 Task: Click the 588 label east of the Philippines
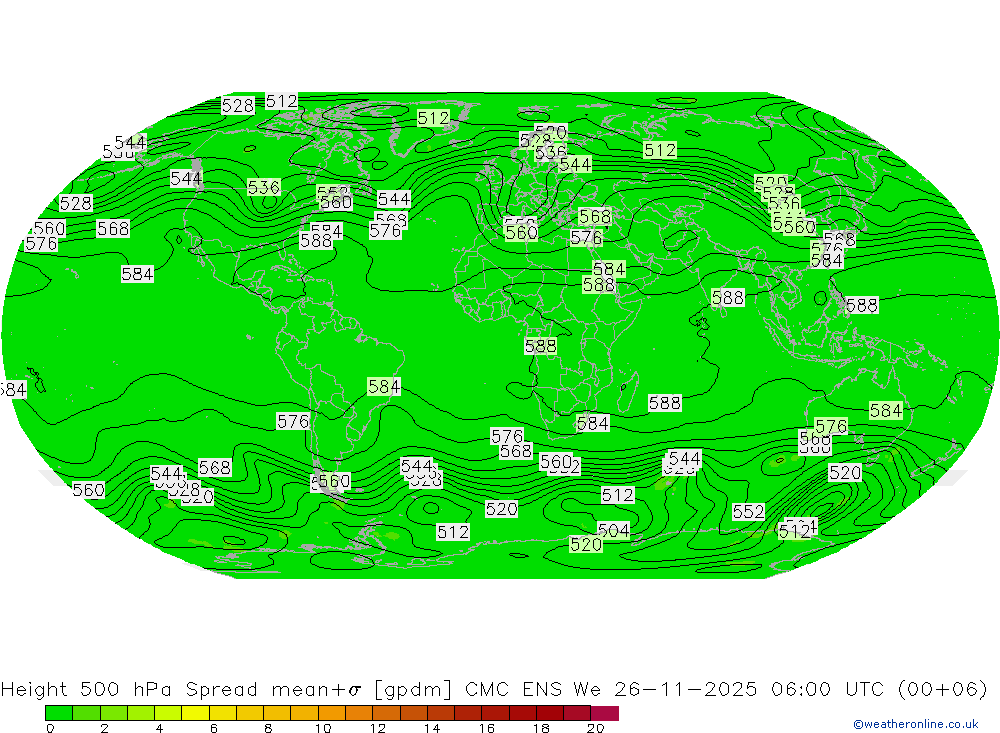[862, 306]
